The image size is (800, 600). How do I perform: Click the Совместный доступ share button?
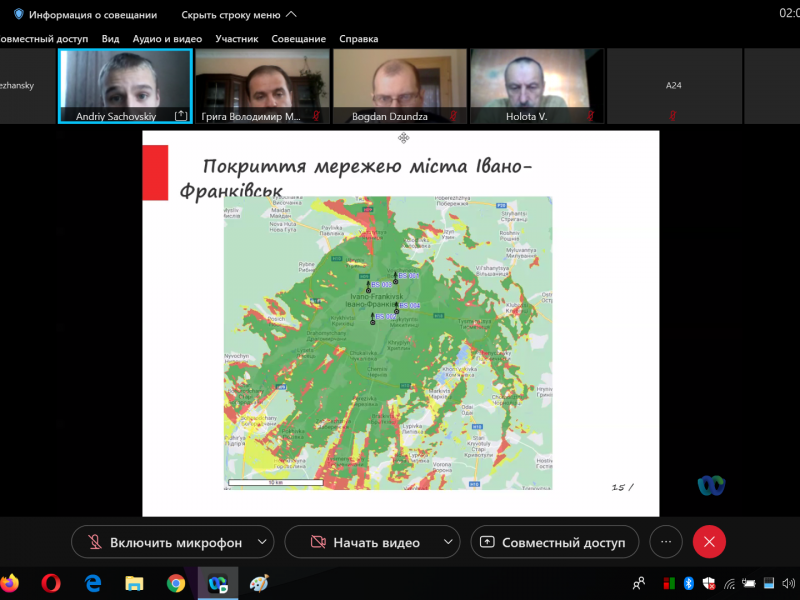point(554,542)
